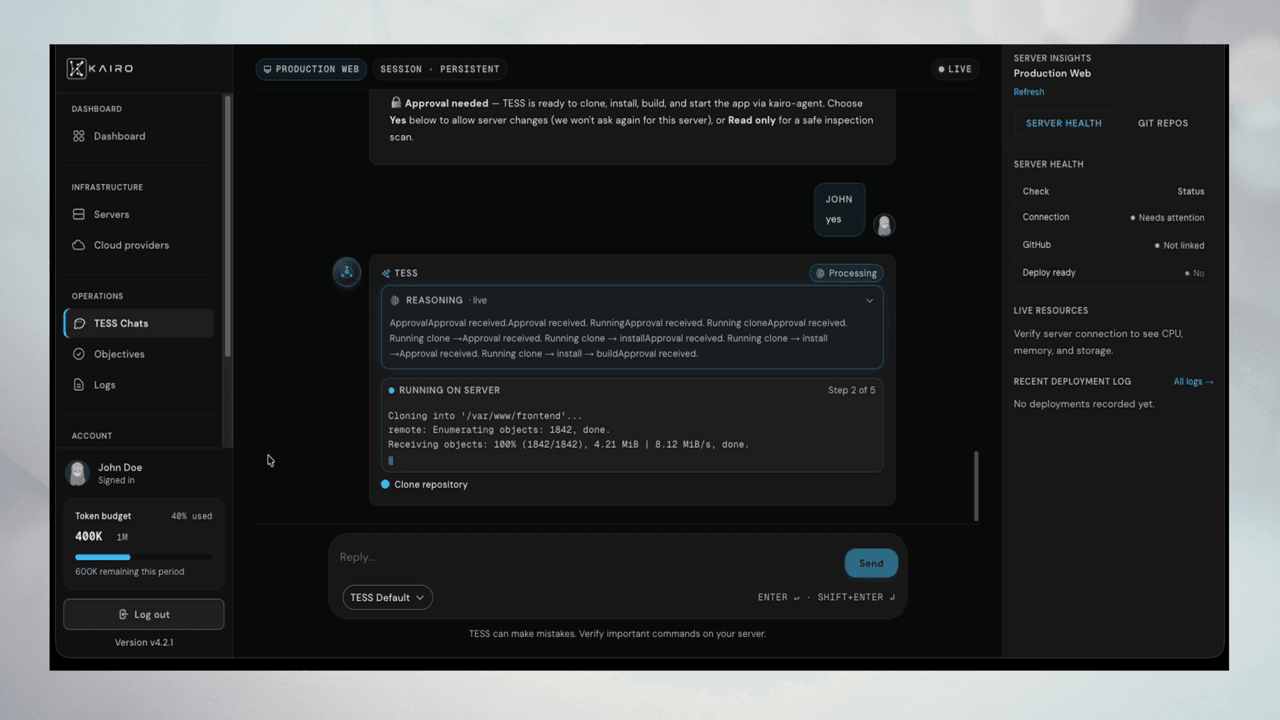1280x720 pixels.
Task: Click the Step 2 of 5 label
Action: (x=851, y=390)
